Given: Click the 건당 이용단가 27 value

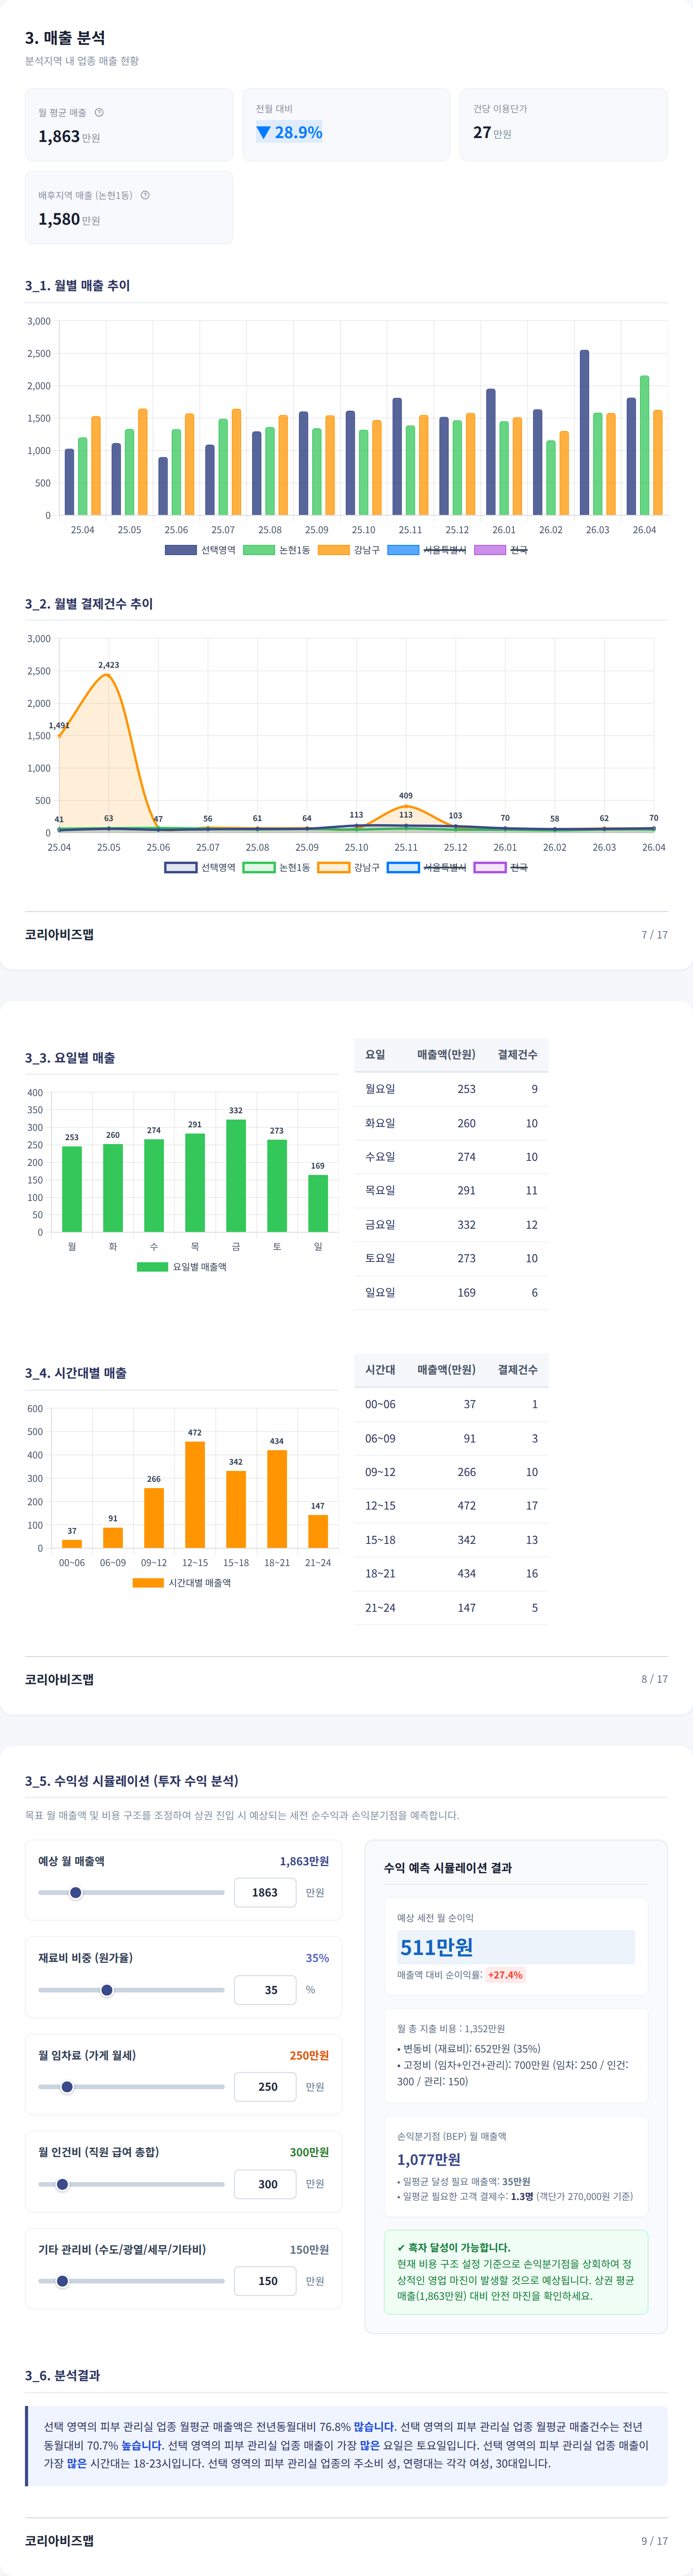Looking at the screenshot, I should [x=482, y=132].
